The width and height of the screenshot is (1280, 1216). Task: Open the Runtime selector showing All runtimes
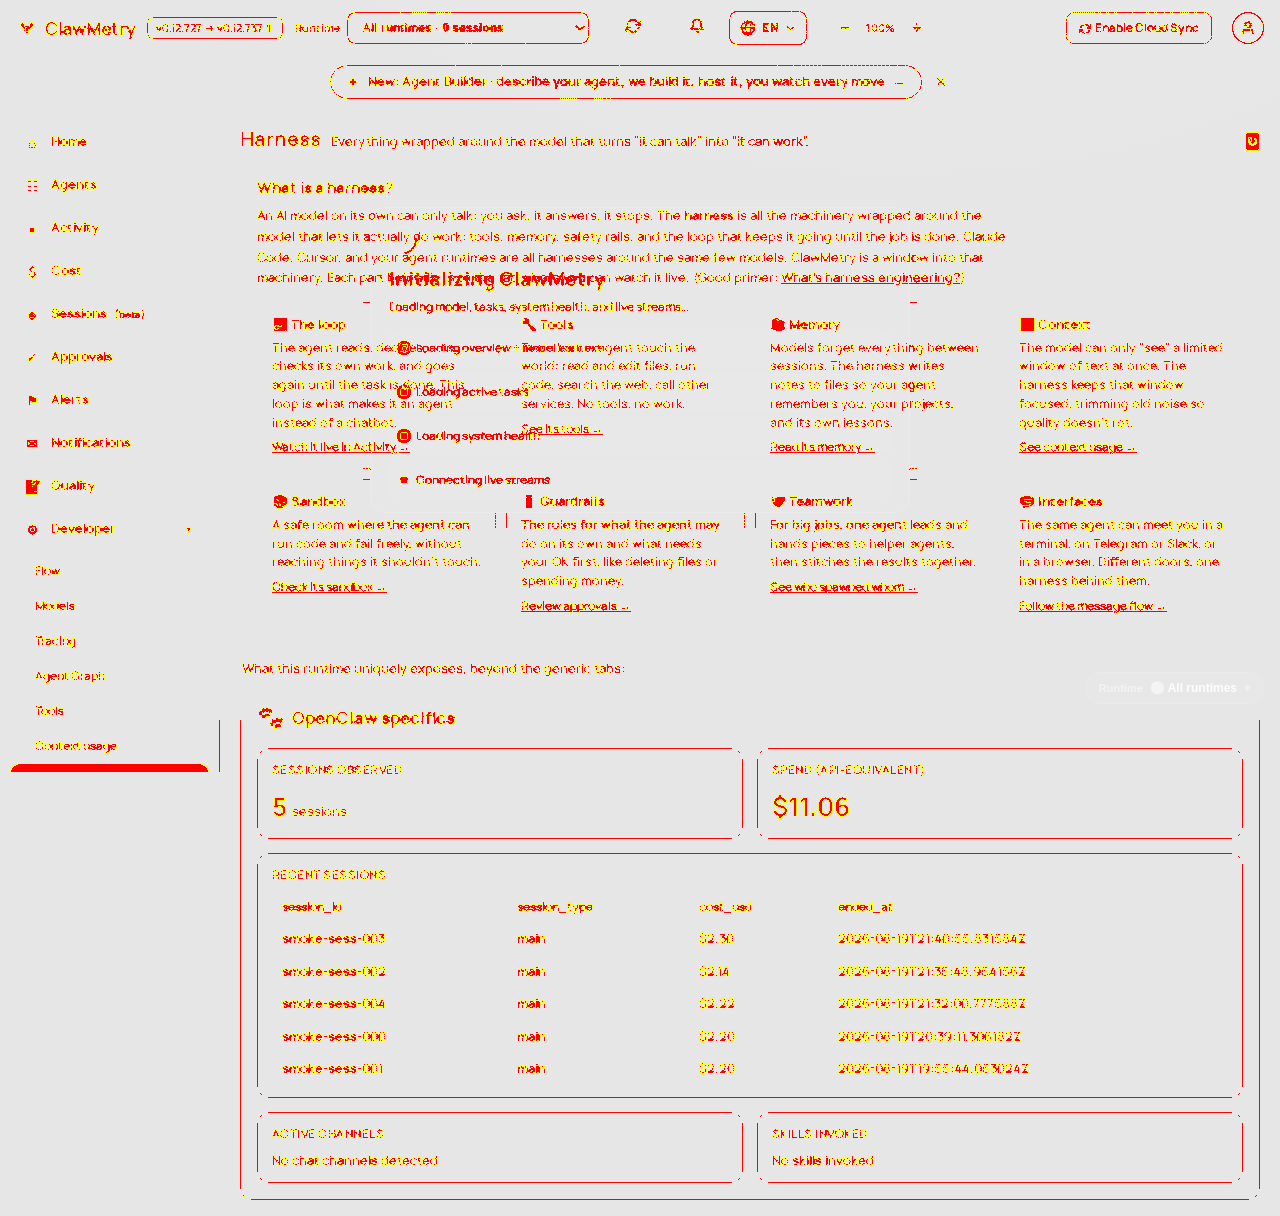click(468, 28)
